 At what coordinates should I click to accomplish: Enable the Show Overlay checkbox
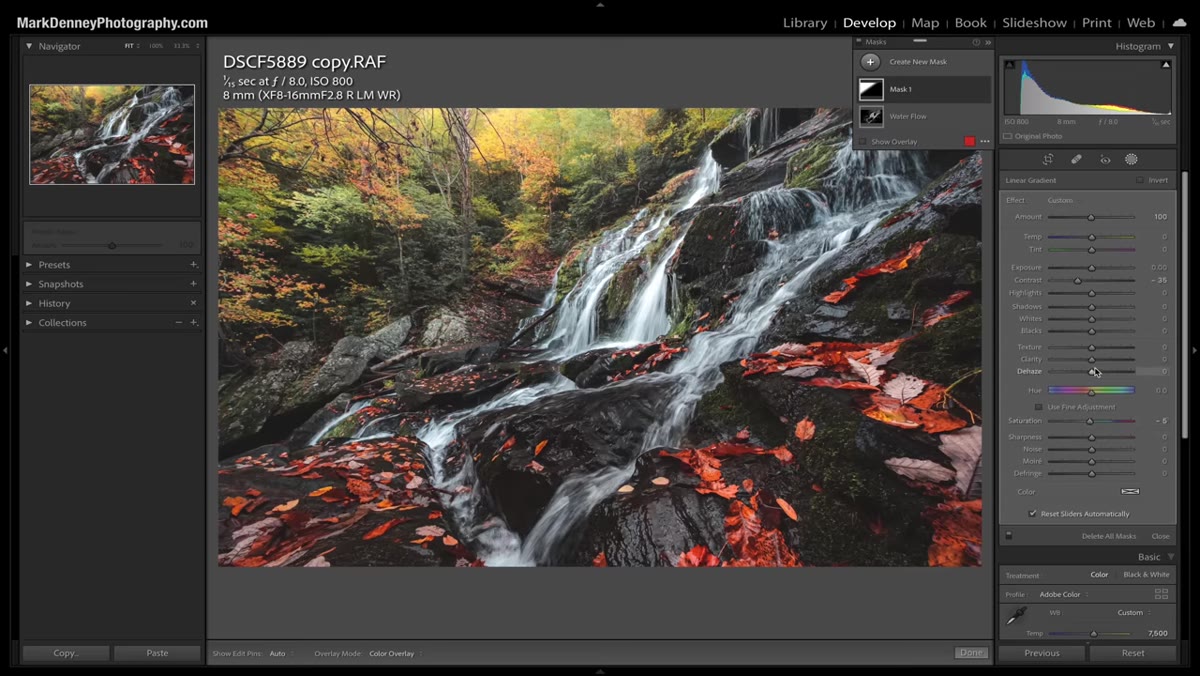click(x=863, y=142)
